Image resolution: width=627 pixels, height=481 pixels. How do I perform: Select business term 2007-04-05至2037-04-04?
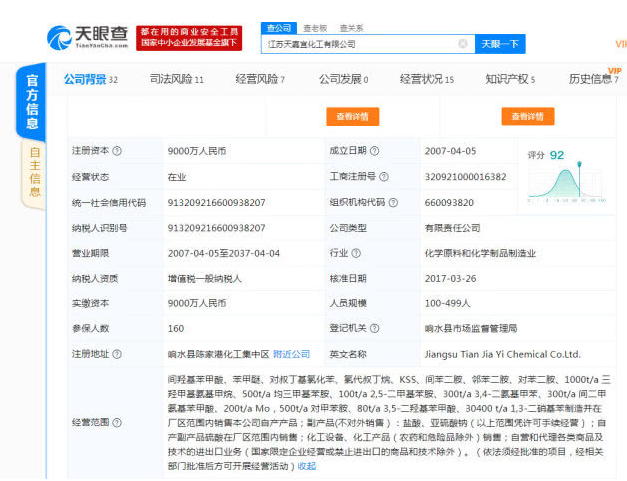pyautogui.click(x=224, y=253)
